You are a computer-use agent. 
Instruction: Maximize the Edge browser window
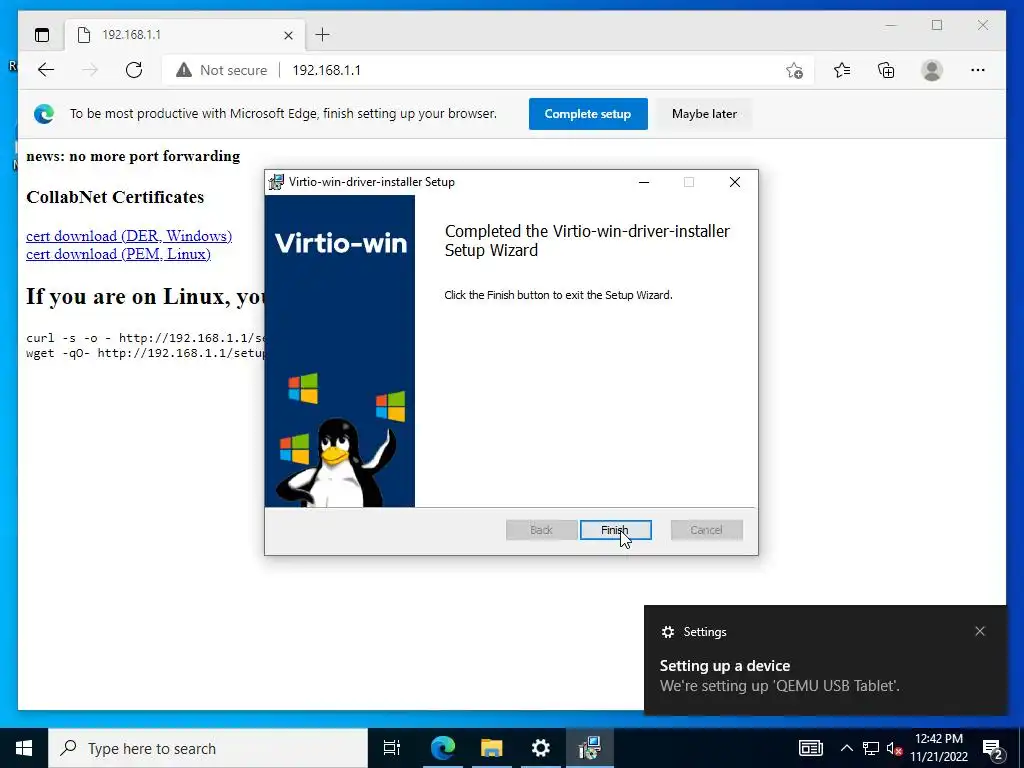click(937, 25)
